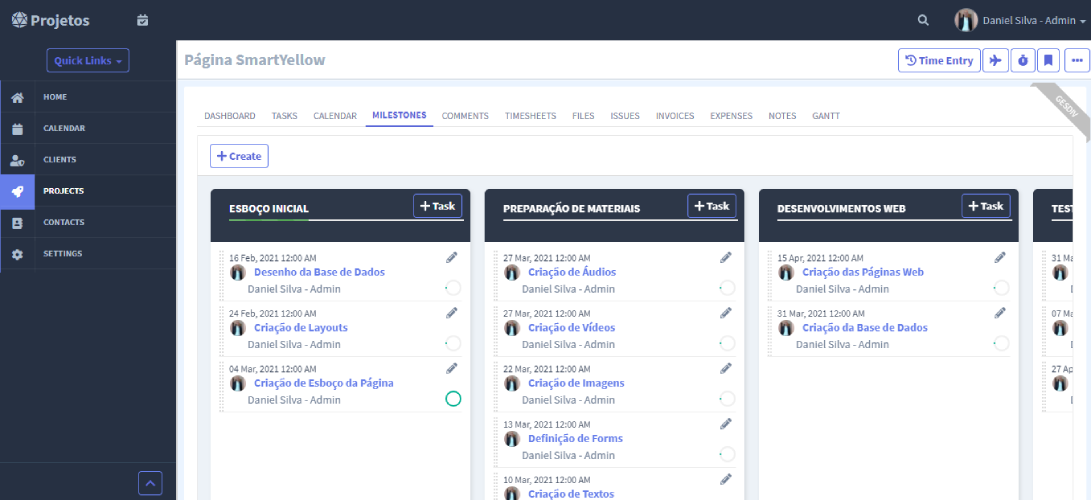This screenshot has width=1091, height=500.
Task: Mark Criação da Base de Dados task complete
Action: click(x=1001, y=344)
